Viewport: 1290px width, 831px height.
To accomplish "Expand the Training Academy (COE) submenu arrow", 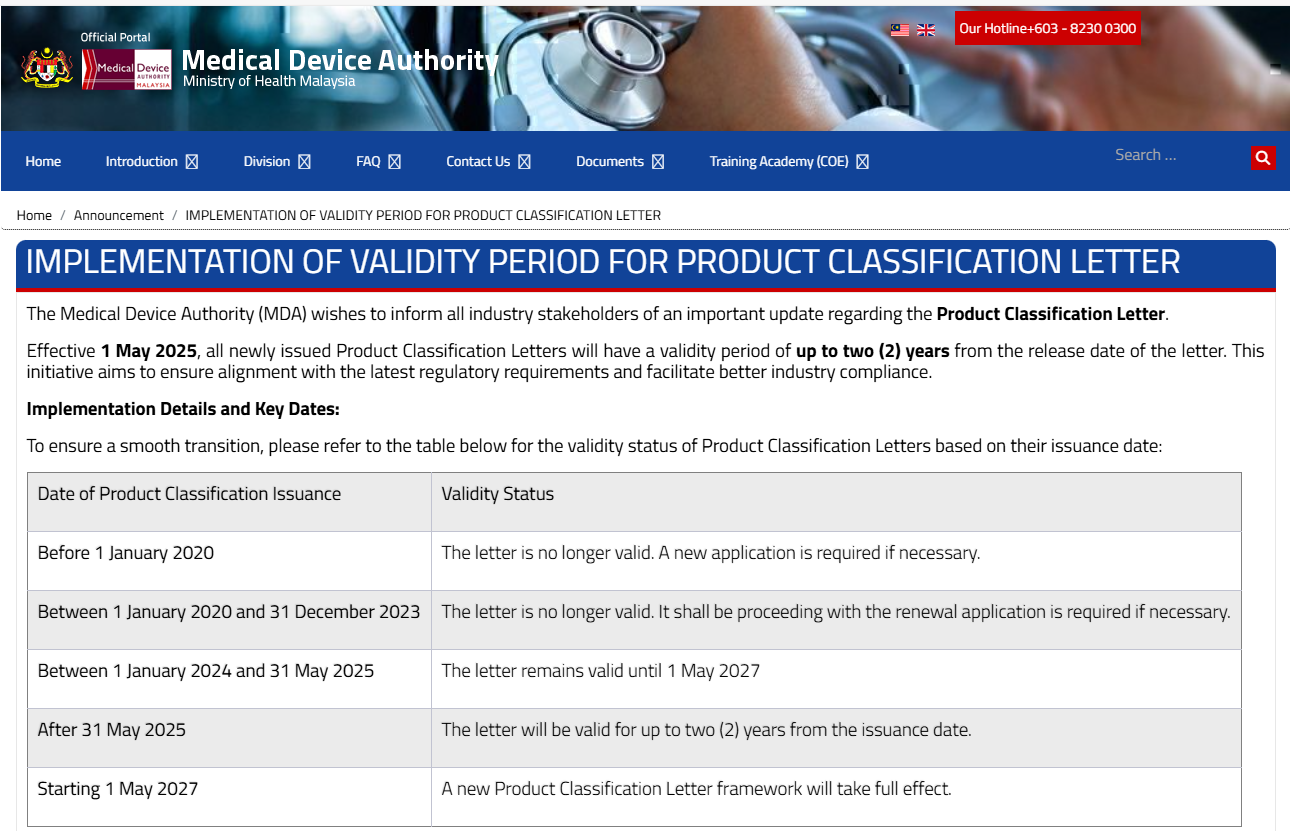I will [863, 162].
